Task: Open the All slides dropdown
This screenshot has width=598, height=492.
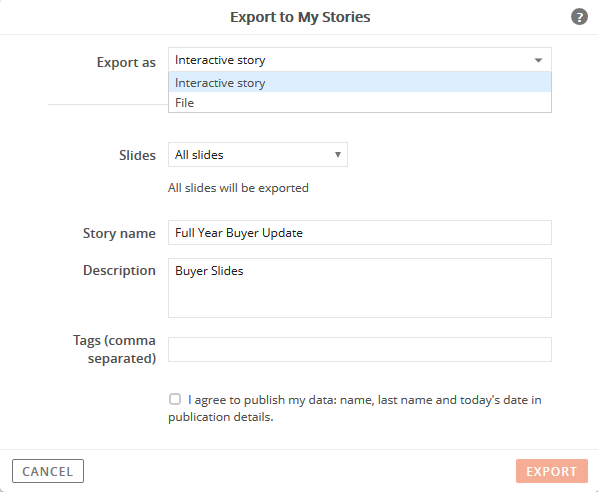Action: pyautogui.click(x=257, y=154)
